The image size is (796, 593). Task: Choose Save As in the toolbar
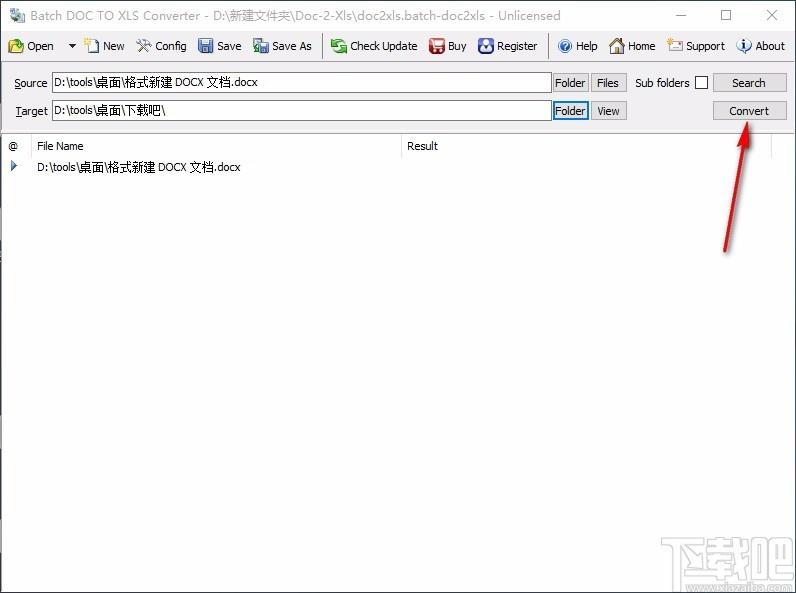coord(282,46)
